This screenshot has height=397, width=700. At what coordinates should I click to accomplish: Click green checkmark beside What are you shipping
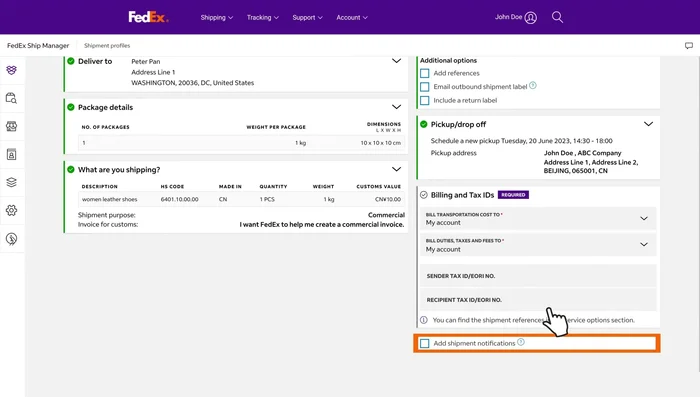click(71, 170)
